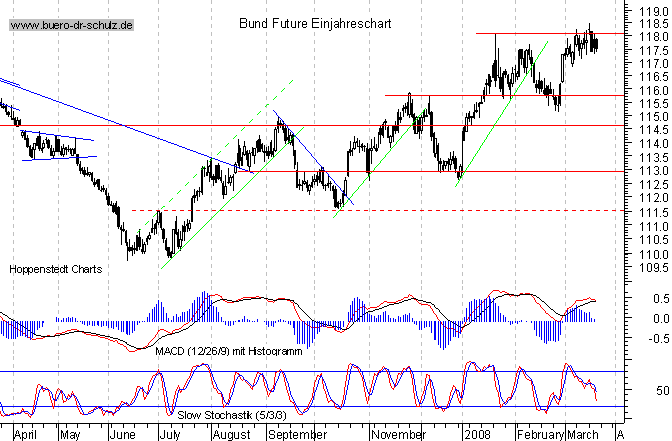Open the www.buero-dr-schulz.de website link
The width and height of the screenshot is (672, 441).
[x=73, y=23]
